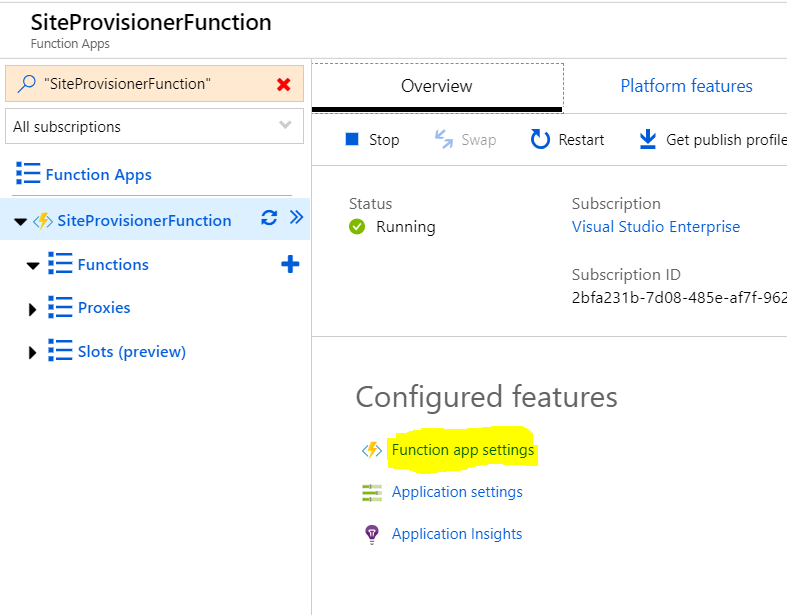The height and width of the screenshot is (615, 787).
Task: Click the Swap slots button
Action: [465, 140]
